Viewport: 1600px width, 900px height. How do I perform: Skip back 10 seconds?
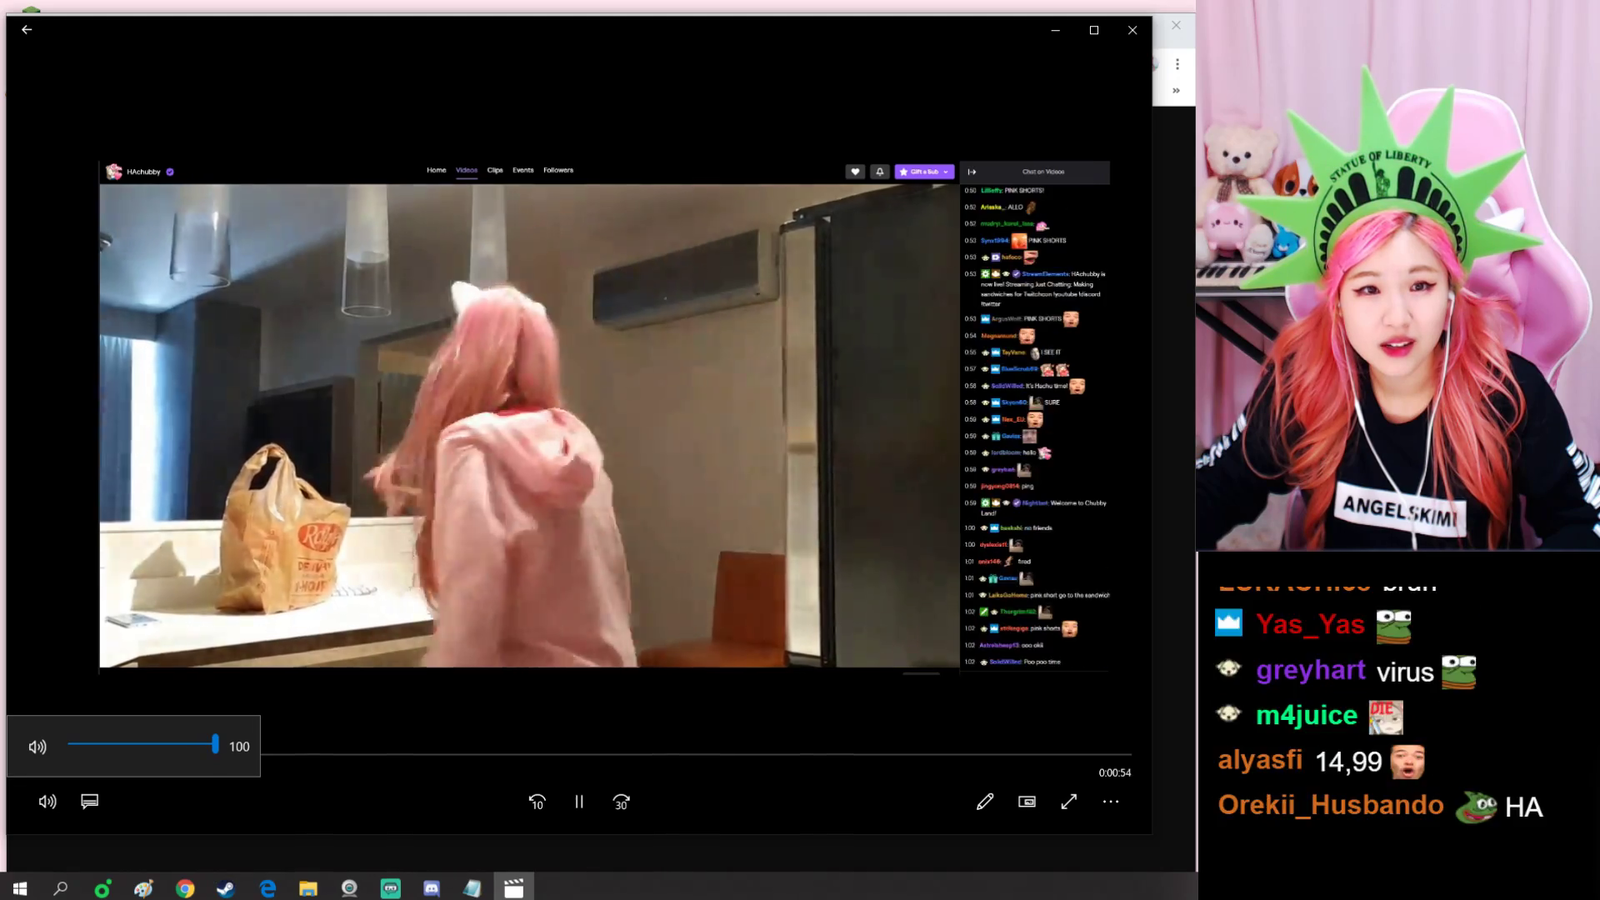click(x=537, y=802)
